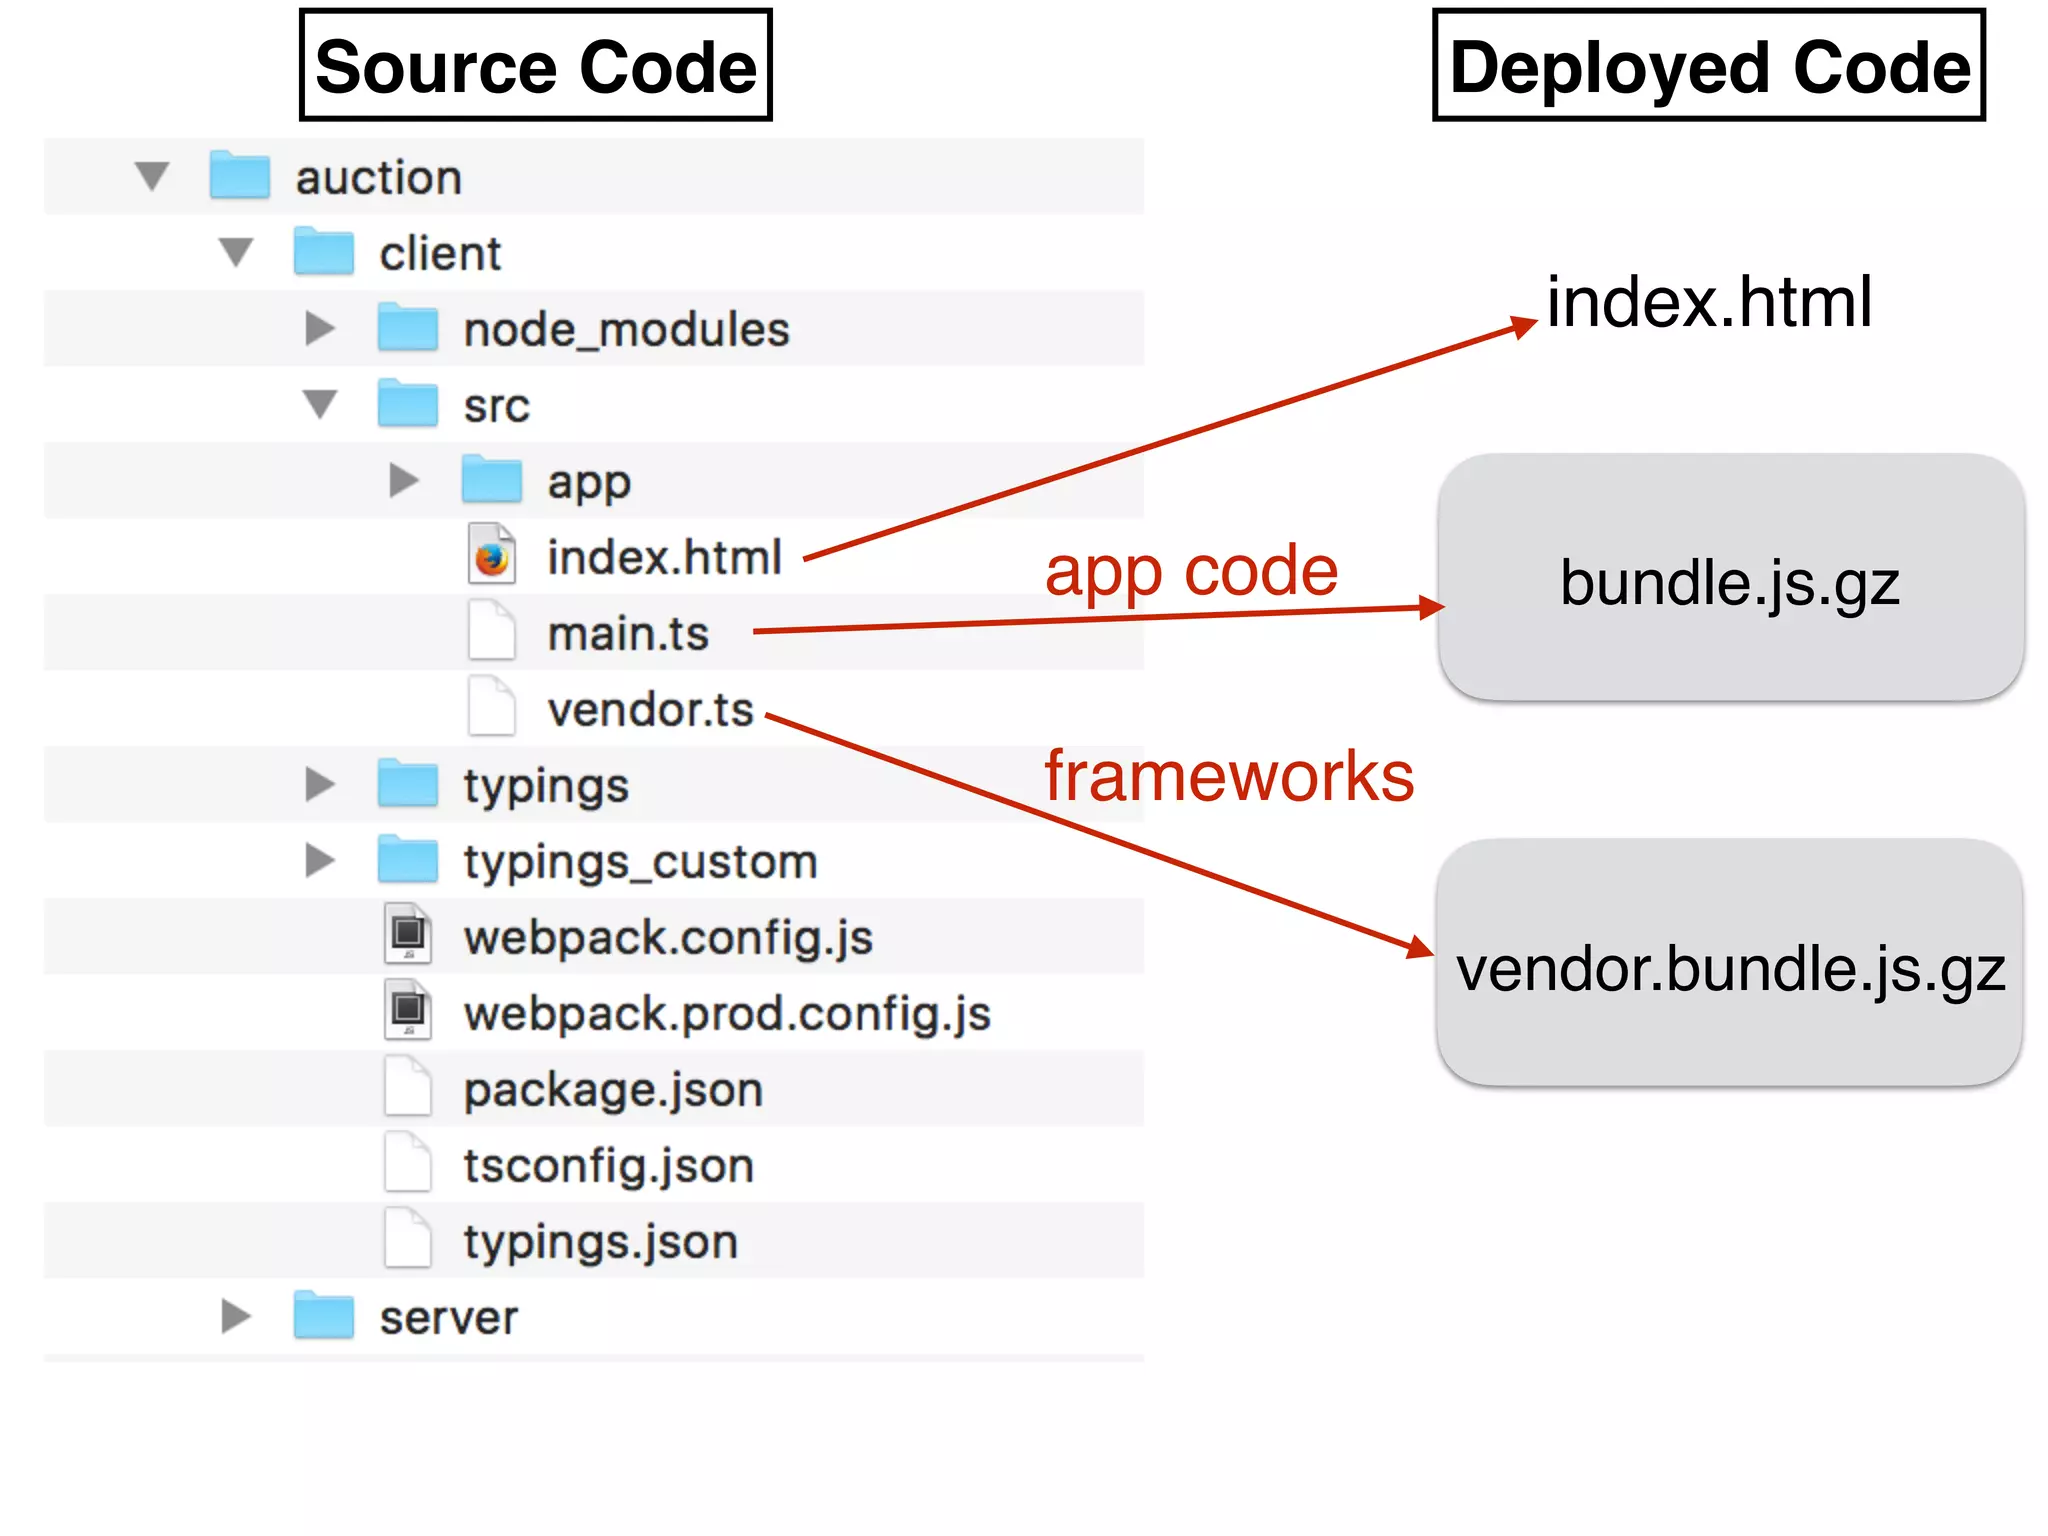This screenshot has height=1536, width=2048.
Task: Collapse the src folder disclosure triangle
Action: point(320,404)
